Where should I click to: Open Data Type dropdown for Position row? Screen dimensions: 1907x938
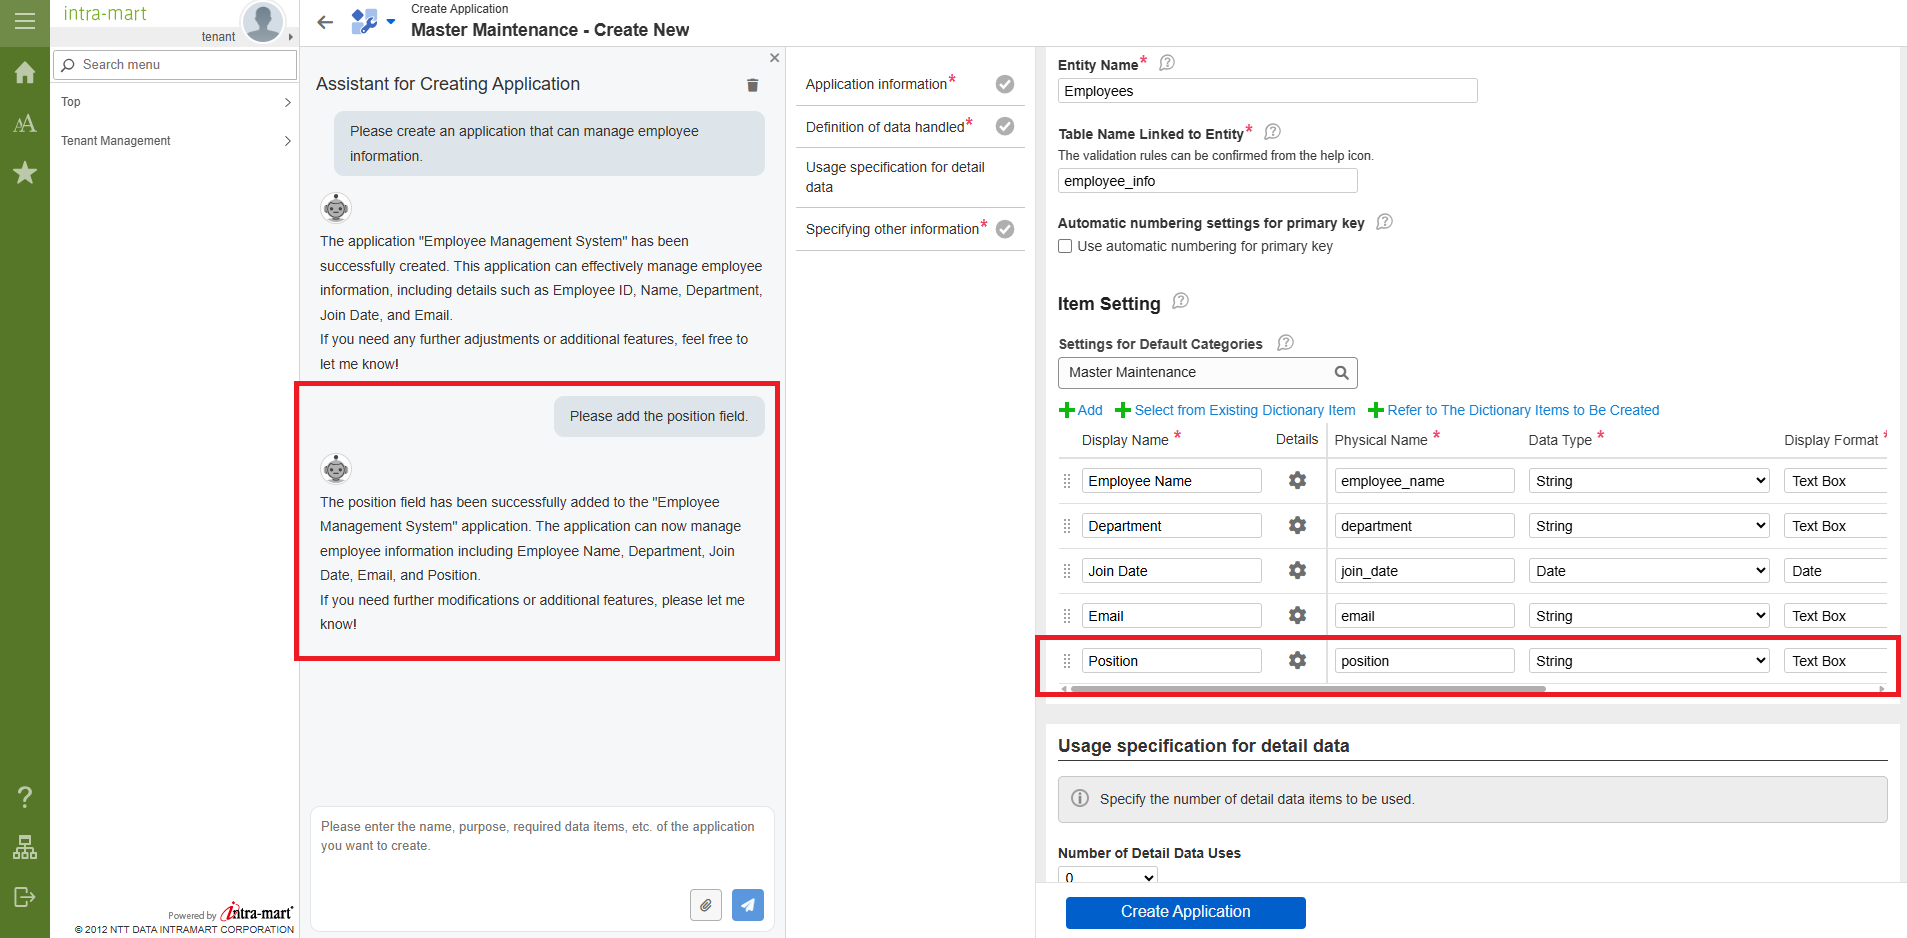point(1648,661)
